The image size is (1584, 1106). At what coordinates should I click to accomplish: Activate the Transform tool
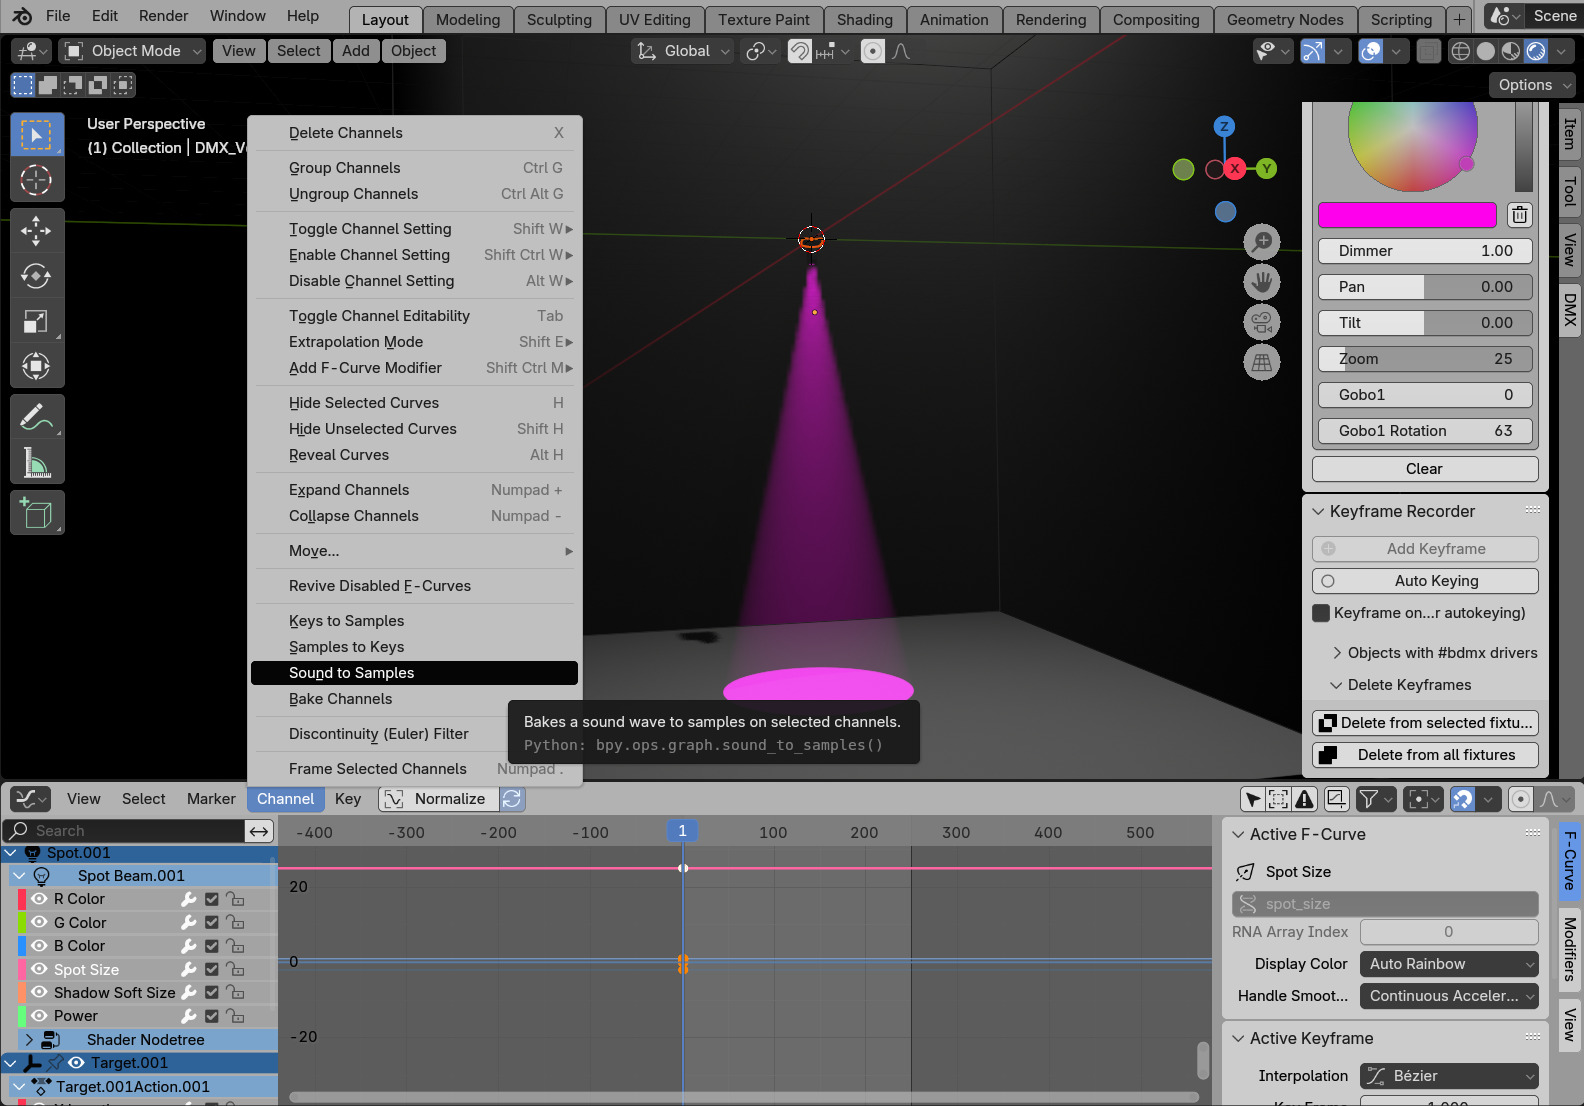37,366
